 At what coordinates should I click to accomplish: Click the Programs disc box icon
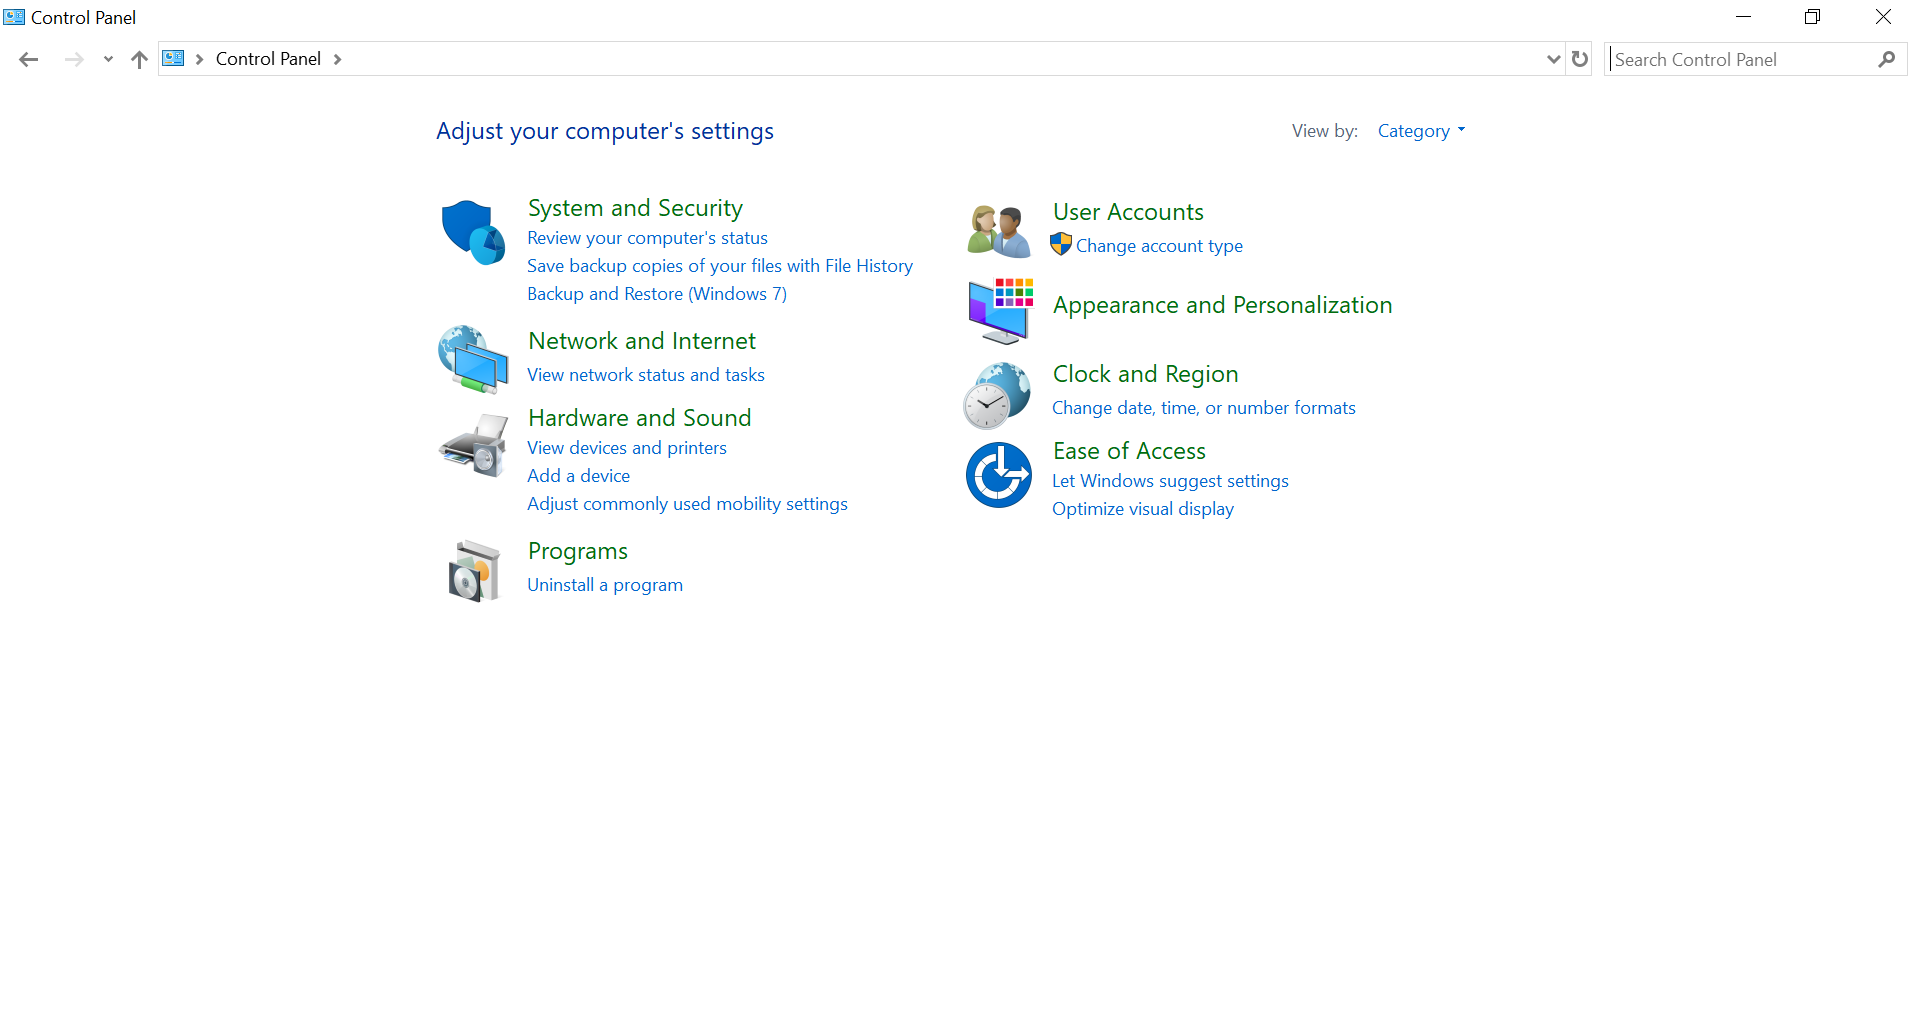coord(474,571)
